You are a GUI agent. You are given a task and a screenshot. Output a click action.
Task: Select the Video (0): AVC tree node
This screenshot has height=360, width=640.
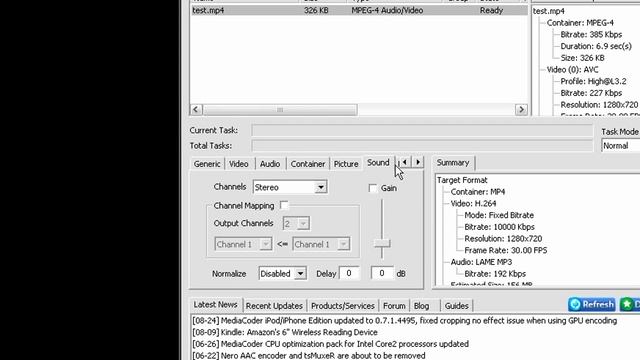click(572, 70)
